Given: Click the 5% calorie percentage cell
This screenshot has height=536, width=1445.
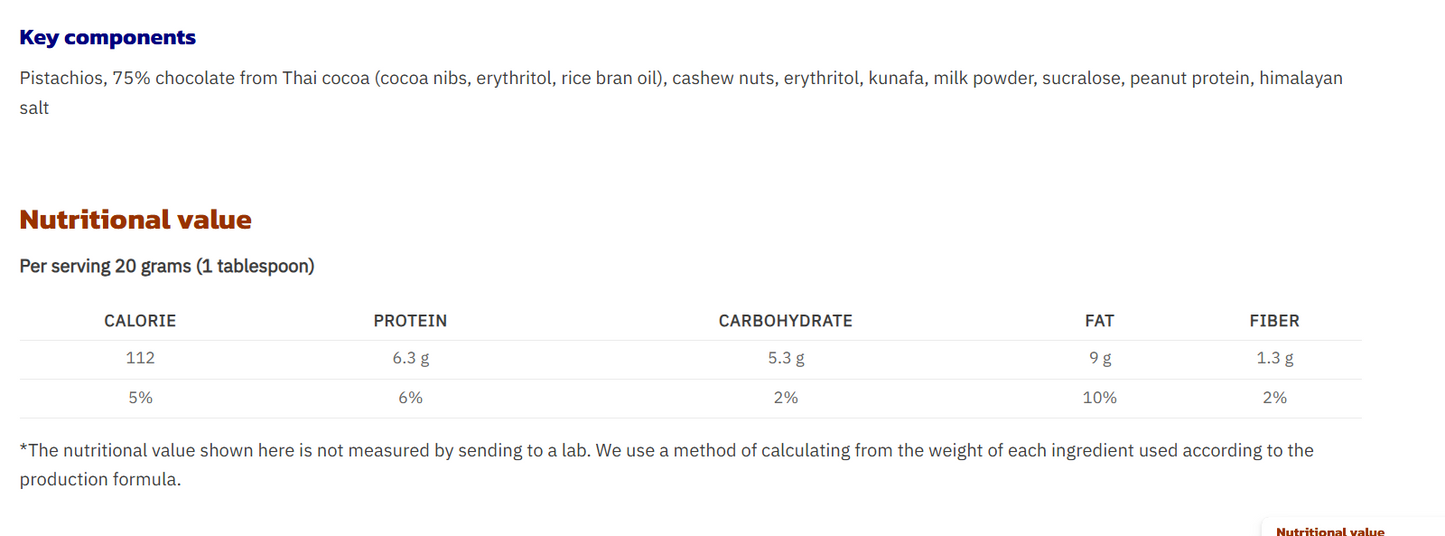Looking at the screenshot, I should [140, 398].
